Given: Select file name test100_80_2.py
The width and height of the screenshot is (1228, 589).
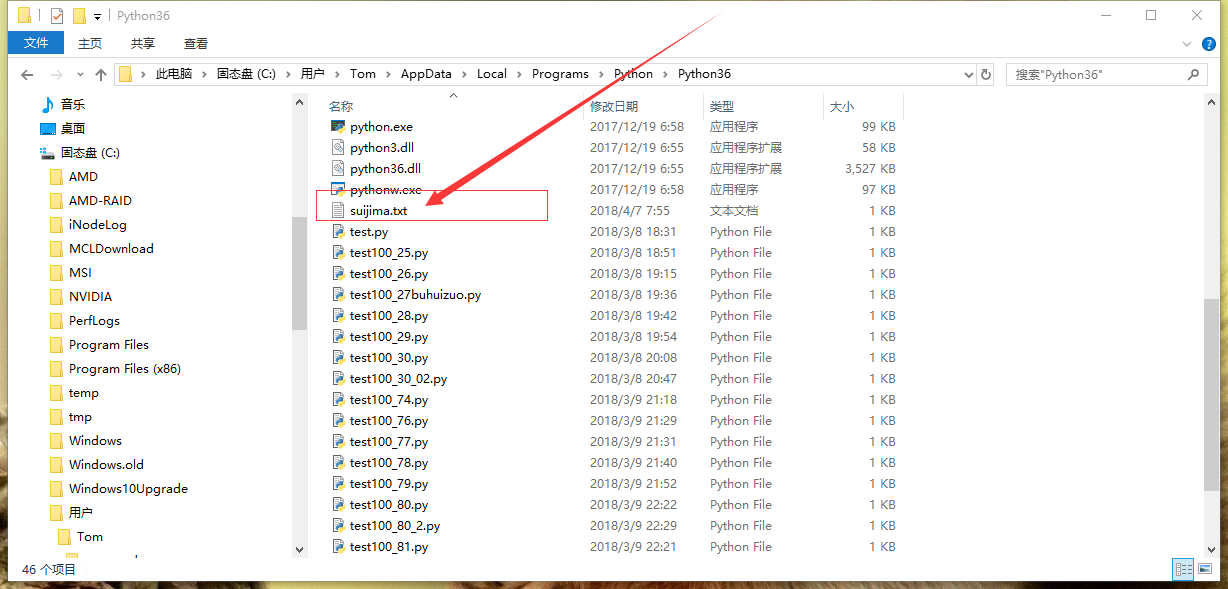Looking at the screenshot, I should point(395,526).
